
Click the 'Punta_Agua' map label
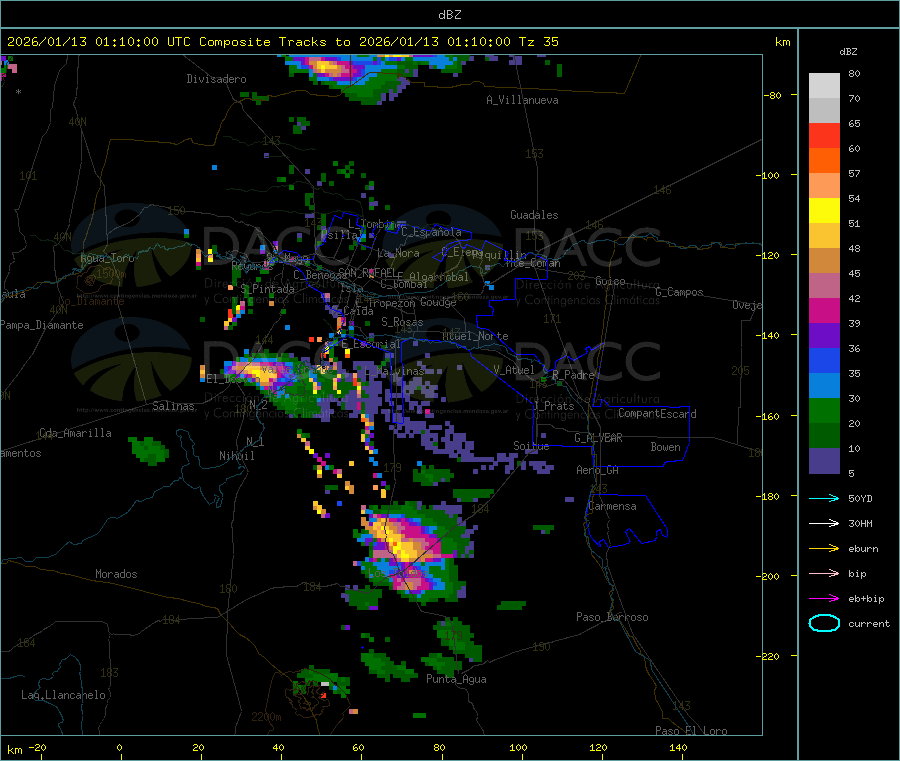[x=456, y=679]
